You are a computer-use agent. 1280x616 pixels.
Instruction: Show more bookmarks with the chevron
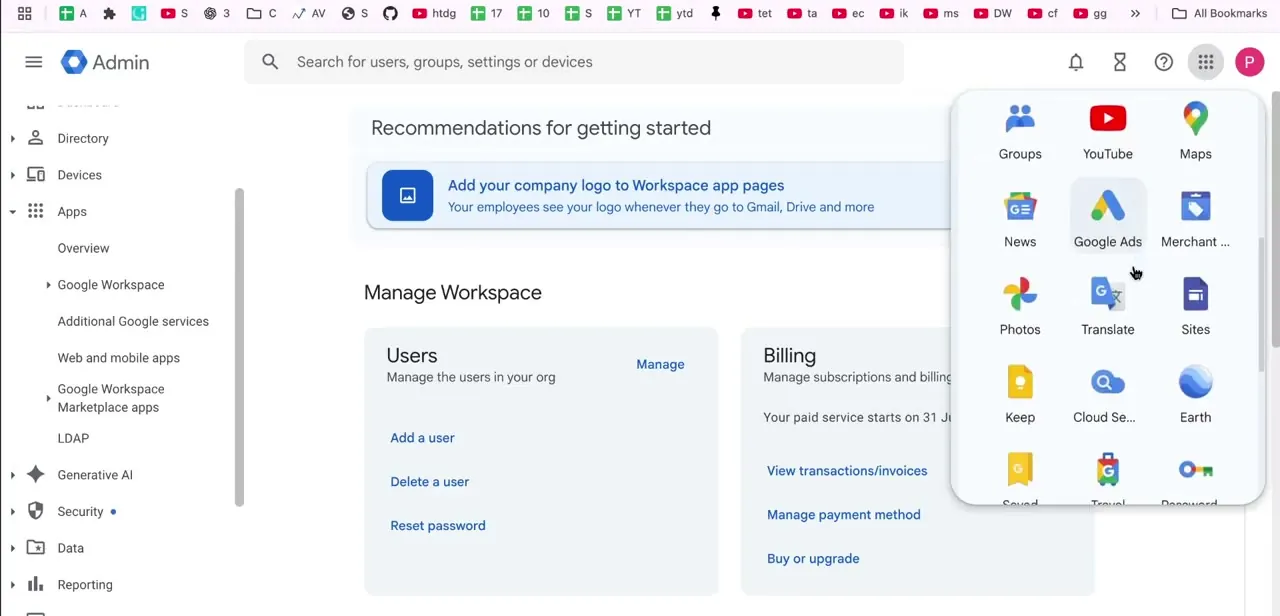1135,13
